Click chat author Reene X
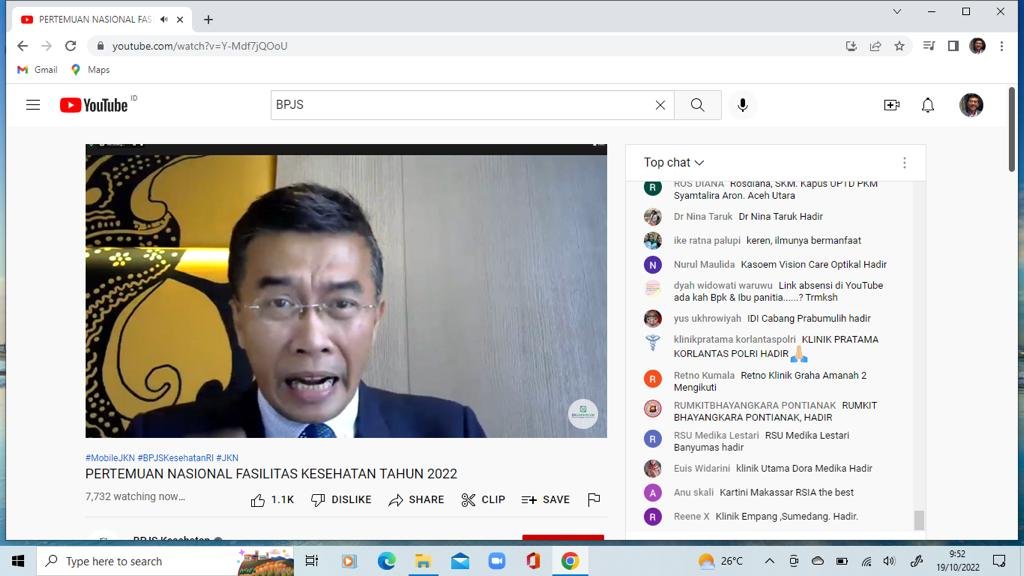Screen dimensions: 1024x576 [692, 517]
